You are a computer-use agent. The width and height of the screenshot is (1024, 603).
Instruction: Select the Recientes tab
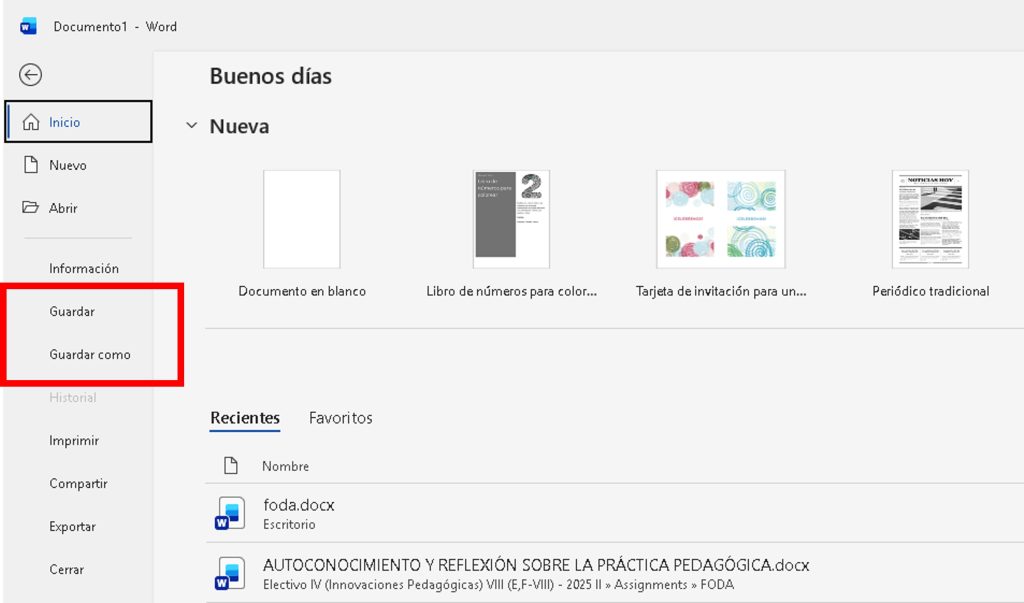pyautogui.click(x=245, y=418)
